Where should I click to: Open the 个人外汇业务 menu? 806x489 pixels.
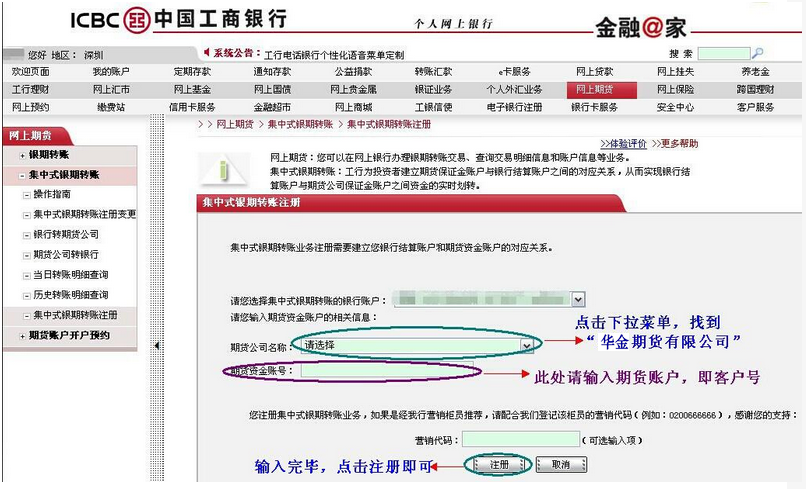[x=514, y=89]
